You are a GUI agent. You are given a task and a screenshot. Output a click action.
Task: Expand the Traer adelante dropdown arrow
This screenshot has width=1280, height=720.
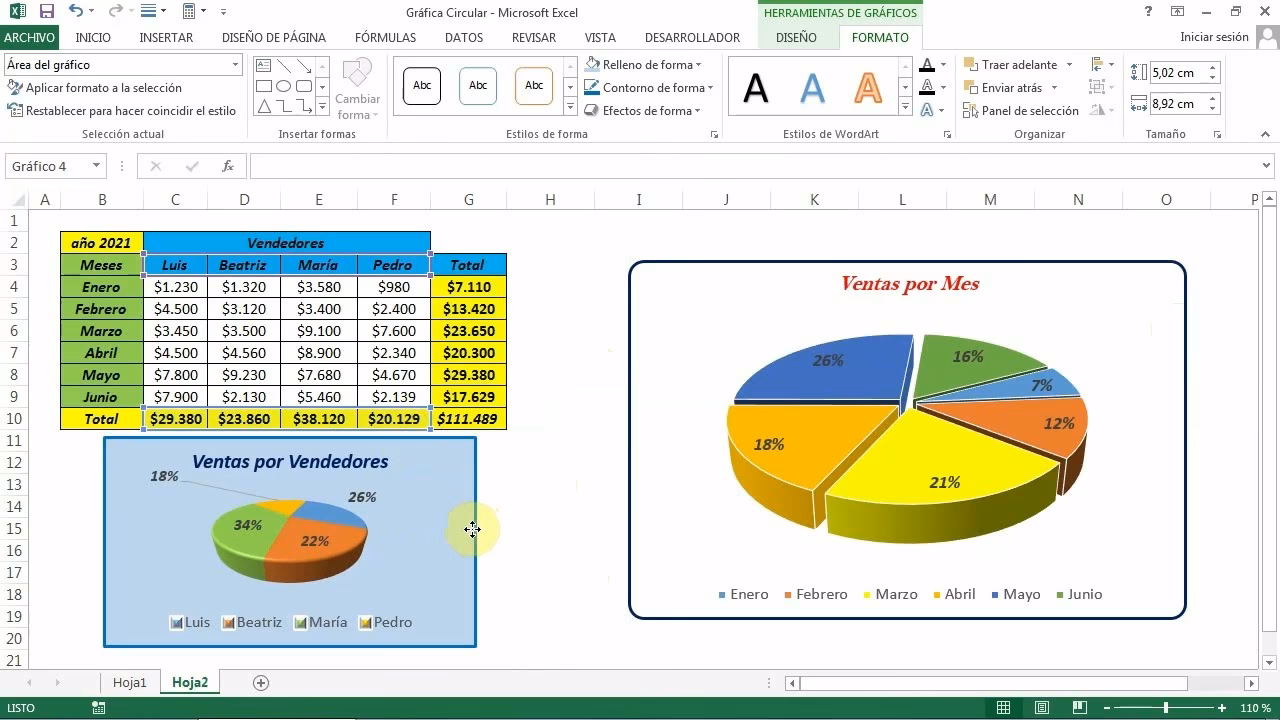click(1069, 65)
